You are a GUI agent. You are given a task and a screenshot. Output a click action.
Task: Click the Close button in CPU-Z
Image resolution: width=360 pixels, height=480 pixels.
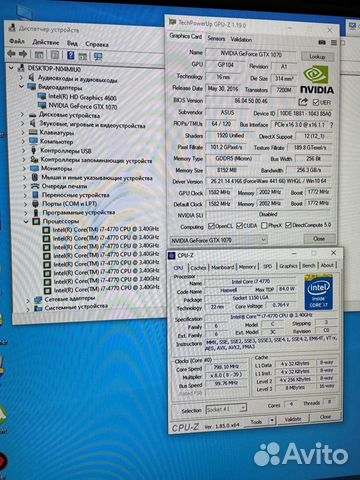click(325, 417)
